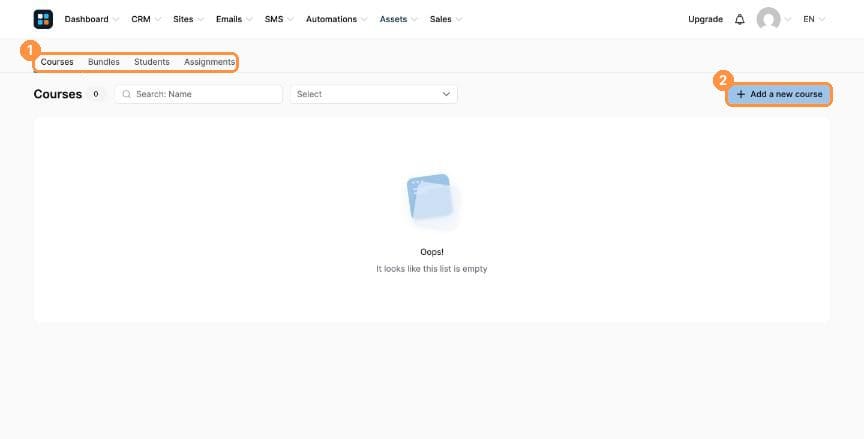This screenshot has width=864, height=439.
Task: Switch to the Courses tab
Action: click(57, 62)
